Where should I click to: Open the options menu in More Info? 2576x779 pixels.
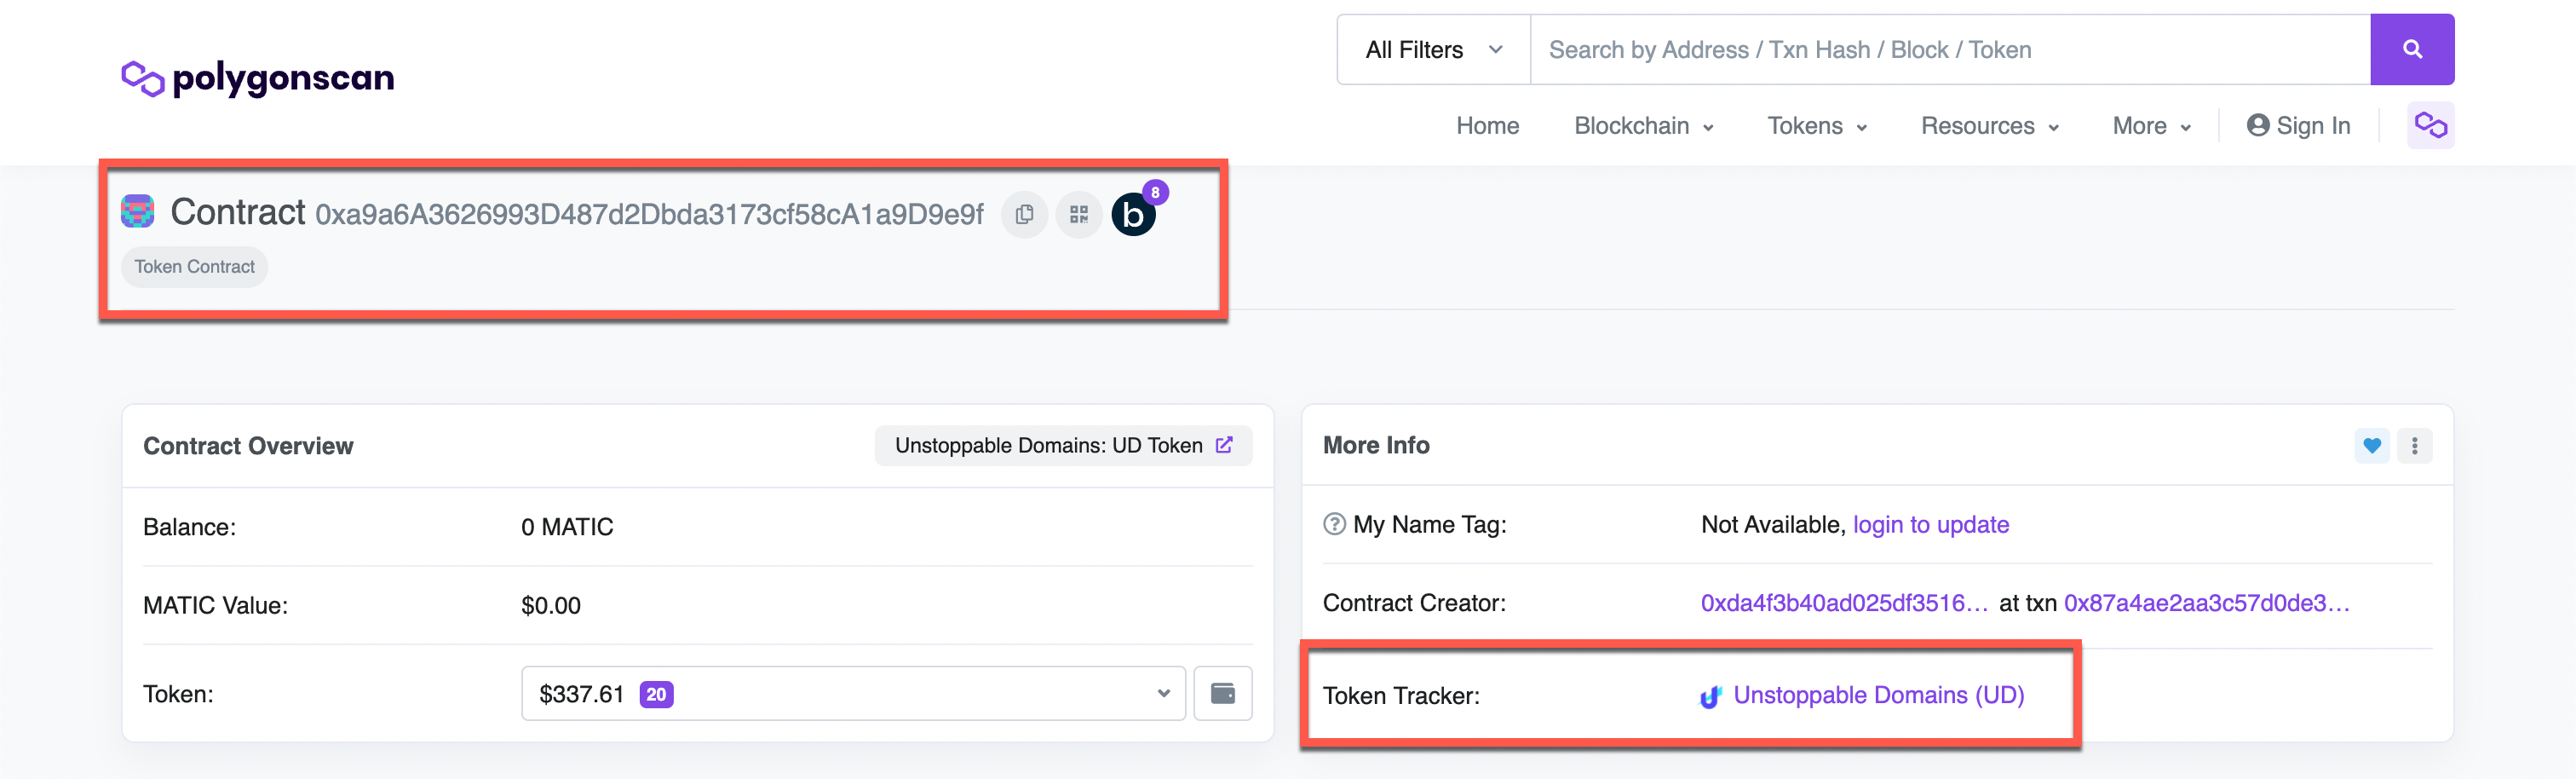point(2415,446)
